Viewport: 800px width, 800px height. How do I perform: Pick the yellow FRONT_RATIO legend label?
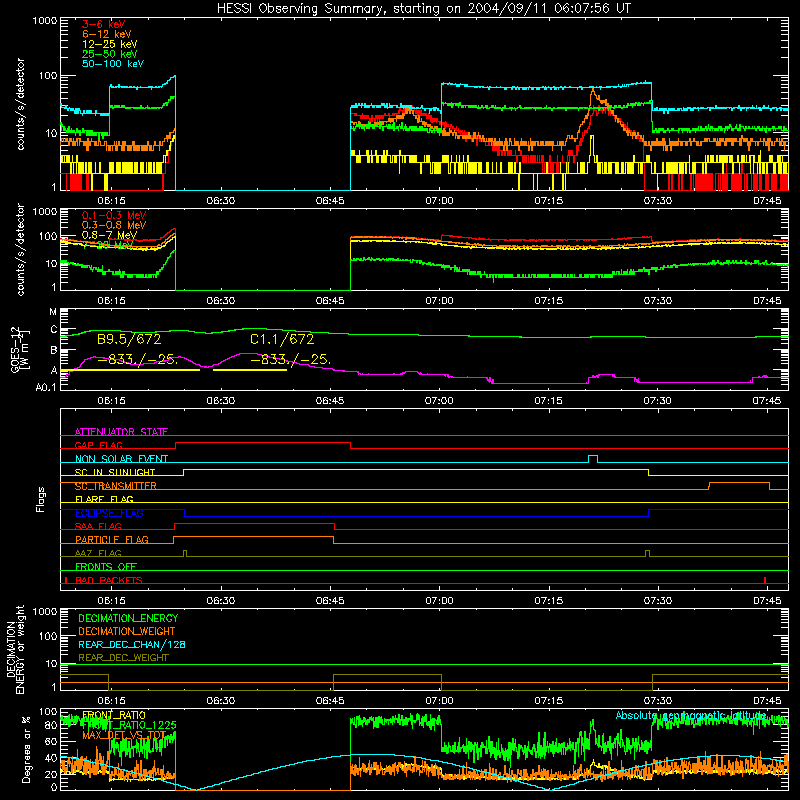[x=114, y=715]
